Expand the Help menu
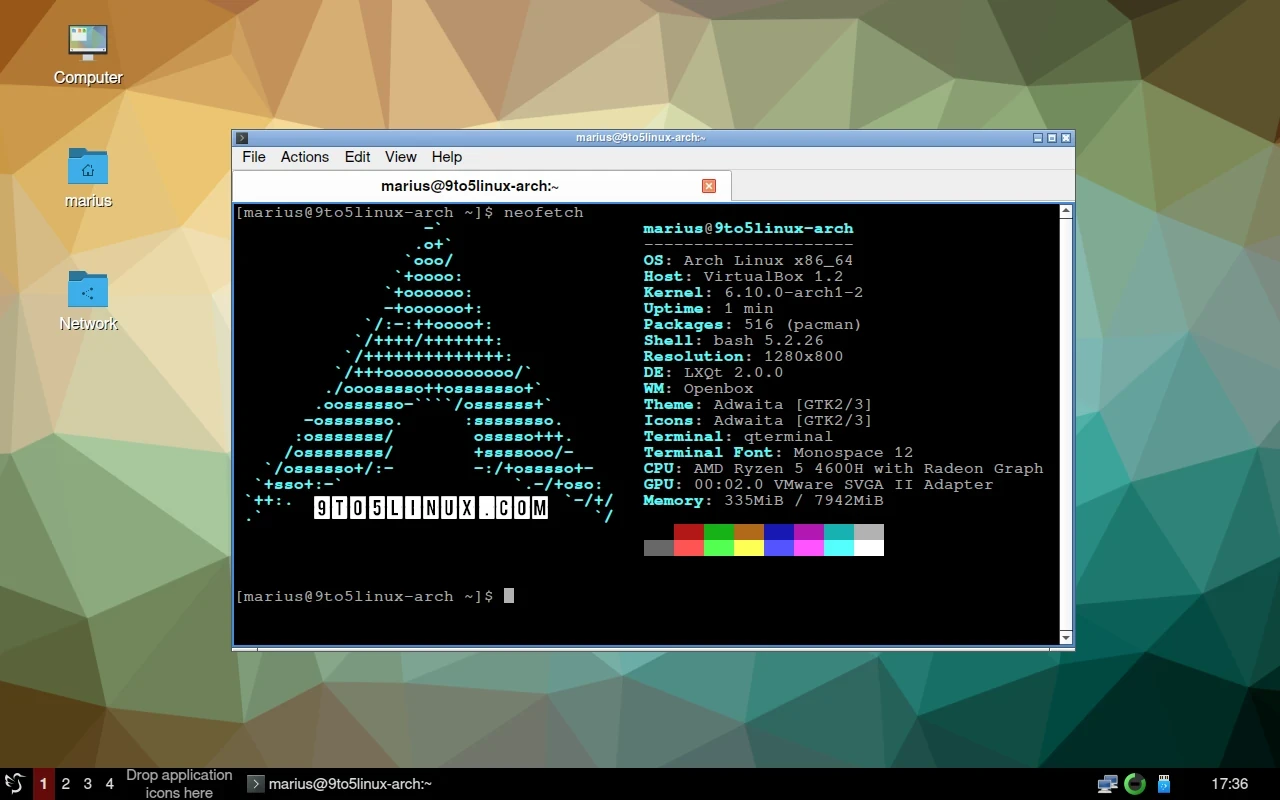This screenshot has height=800, width=1280. tap(446, 157)
